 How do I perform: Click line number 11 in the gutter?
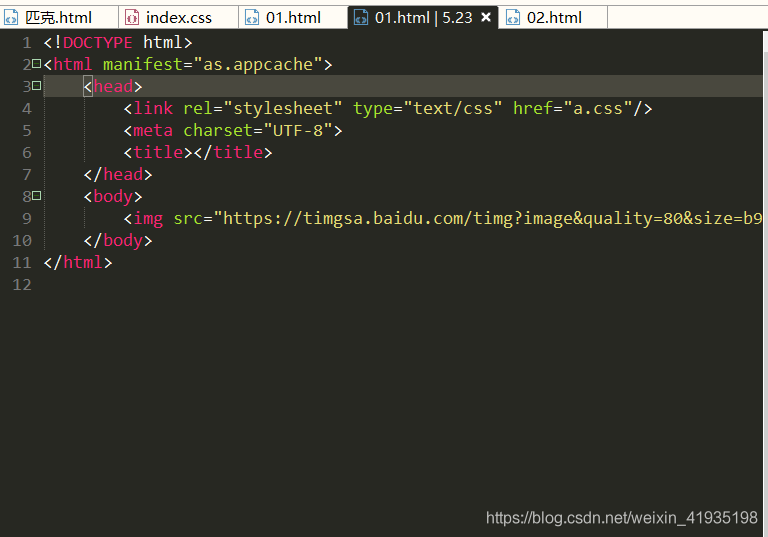22,263
